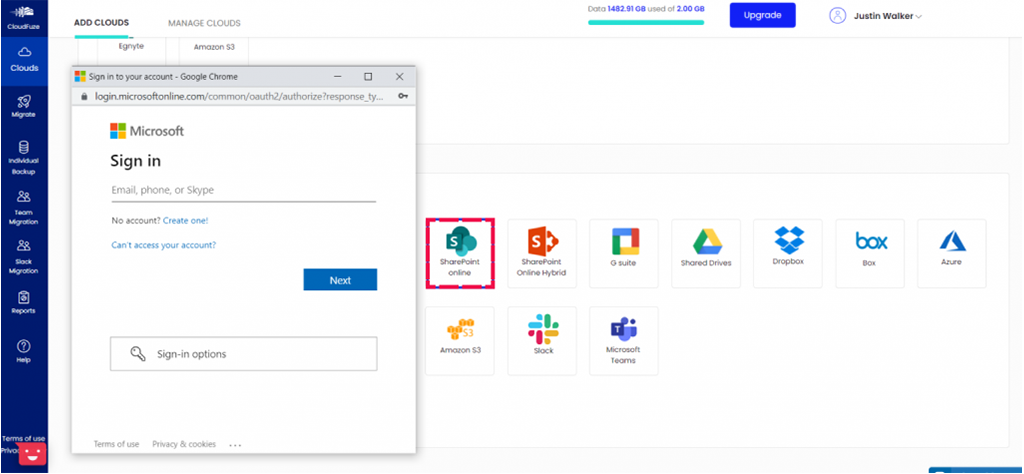Select the Shared Drives cloud tile
Screen dimensions: 1024x474
point(706,253)
